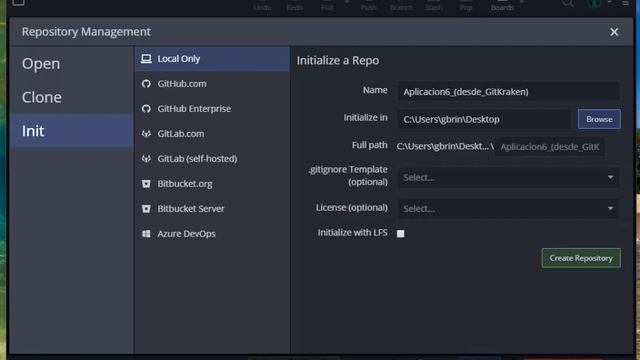Click the Bitbucket Server bucket icon
Viewport: 640px width, 360px height.
146,209
